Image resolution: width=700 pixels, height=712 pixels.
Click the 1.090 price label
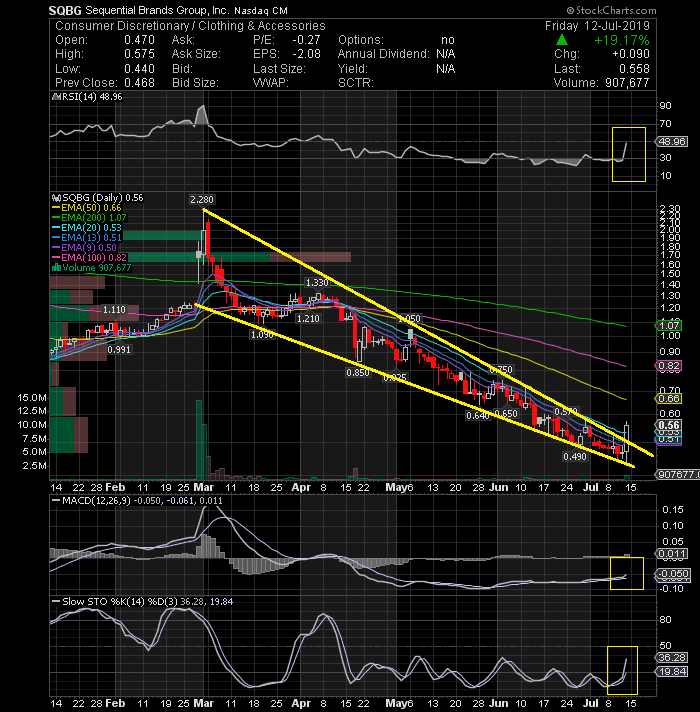pyautogui.click(x=262, y=335)
